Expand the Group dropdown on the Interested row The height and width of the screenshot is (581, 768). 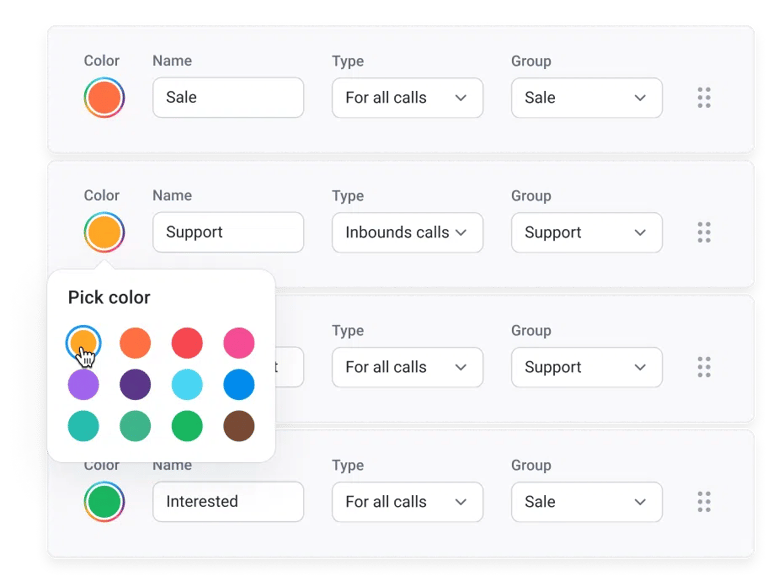(x=587, y=502)
